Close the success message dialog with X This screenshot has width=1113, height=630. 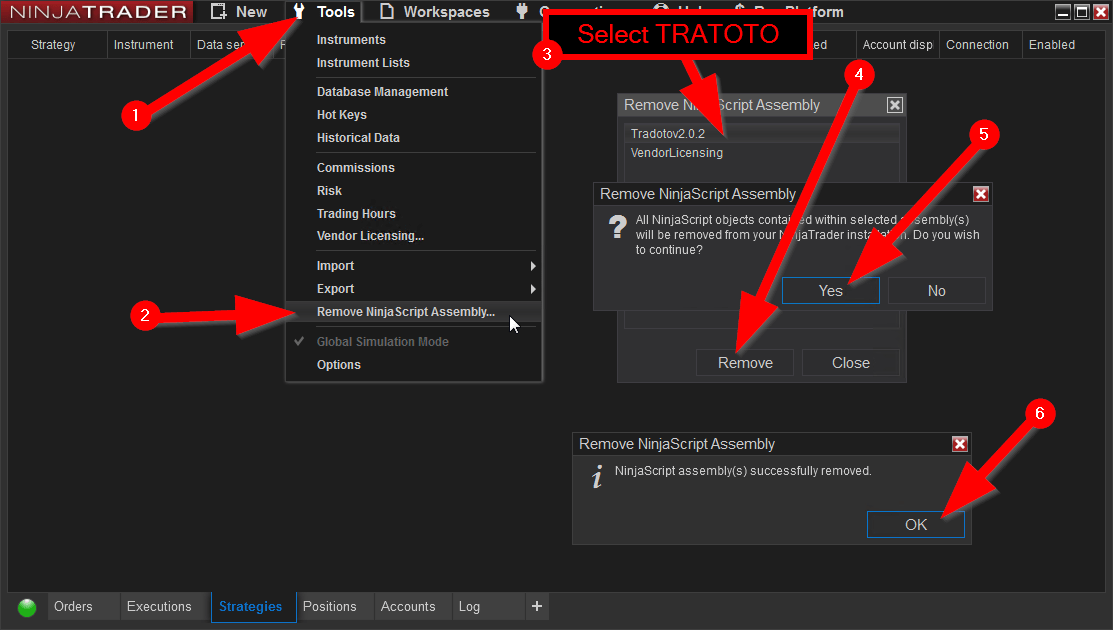[959, 444]
